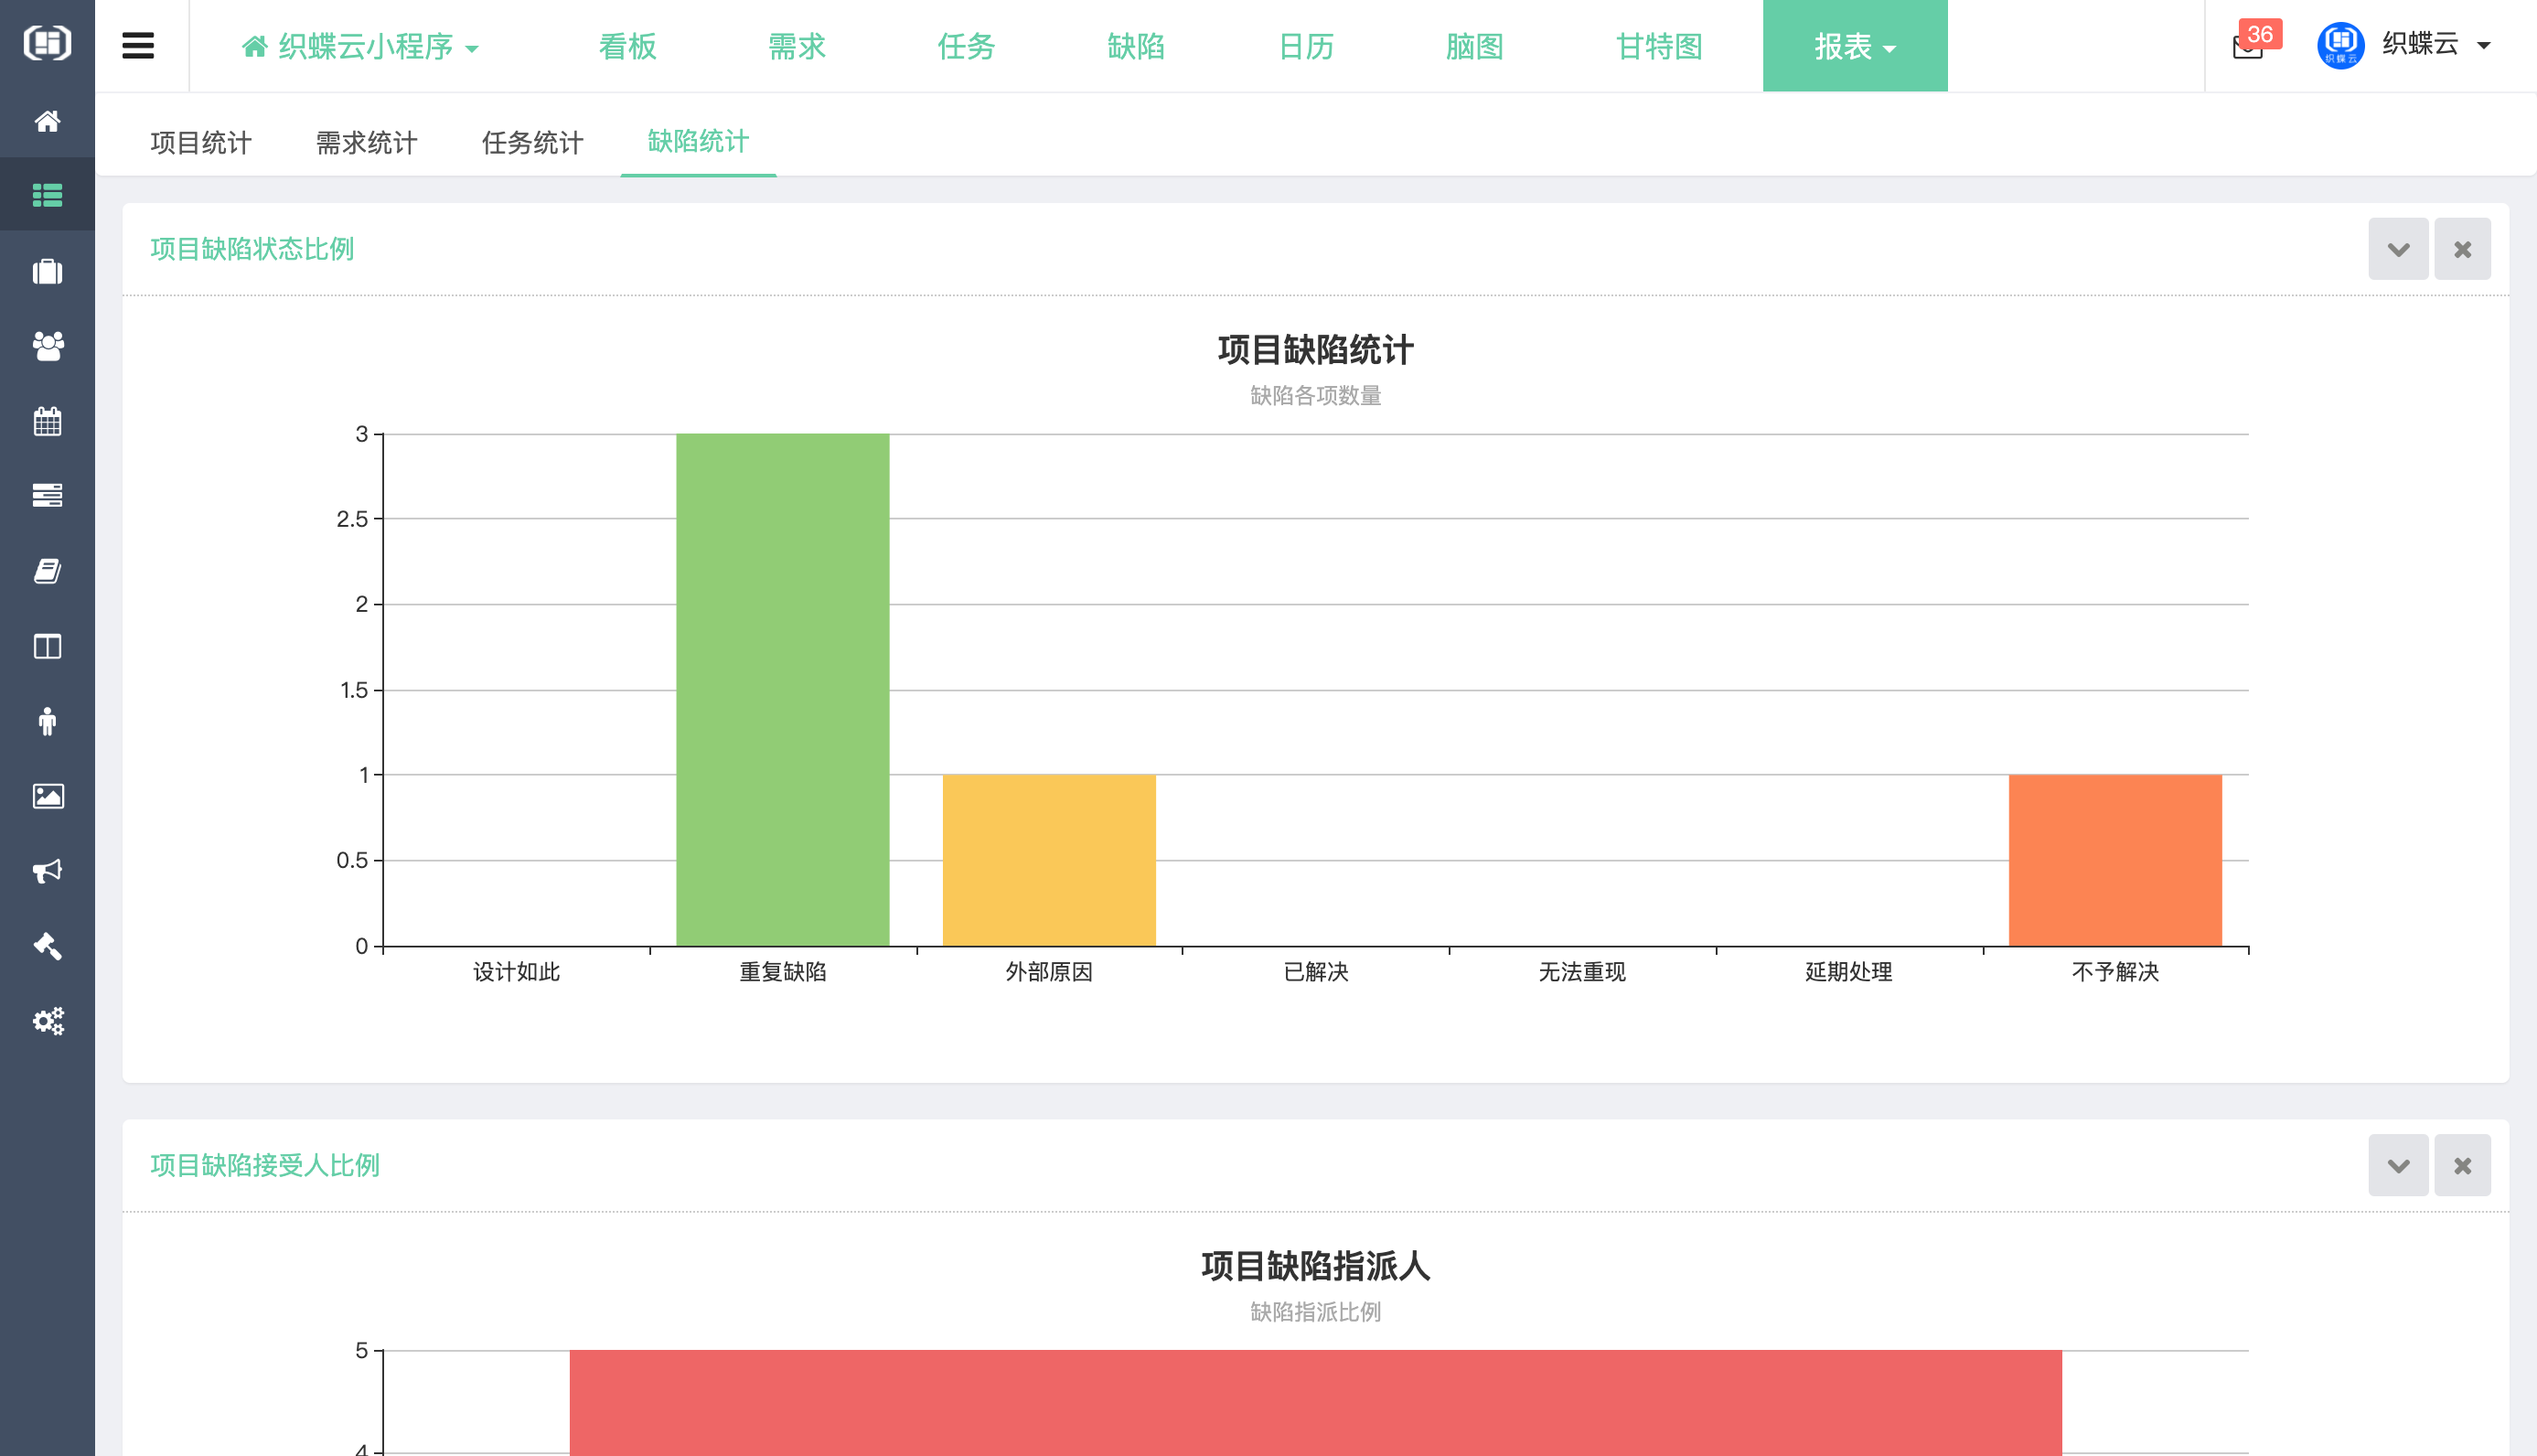
Task: Open announcements via the megaphone icon
Action: [x=47, y=871]
